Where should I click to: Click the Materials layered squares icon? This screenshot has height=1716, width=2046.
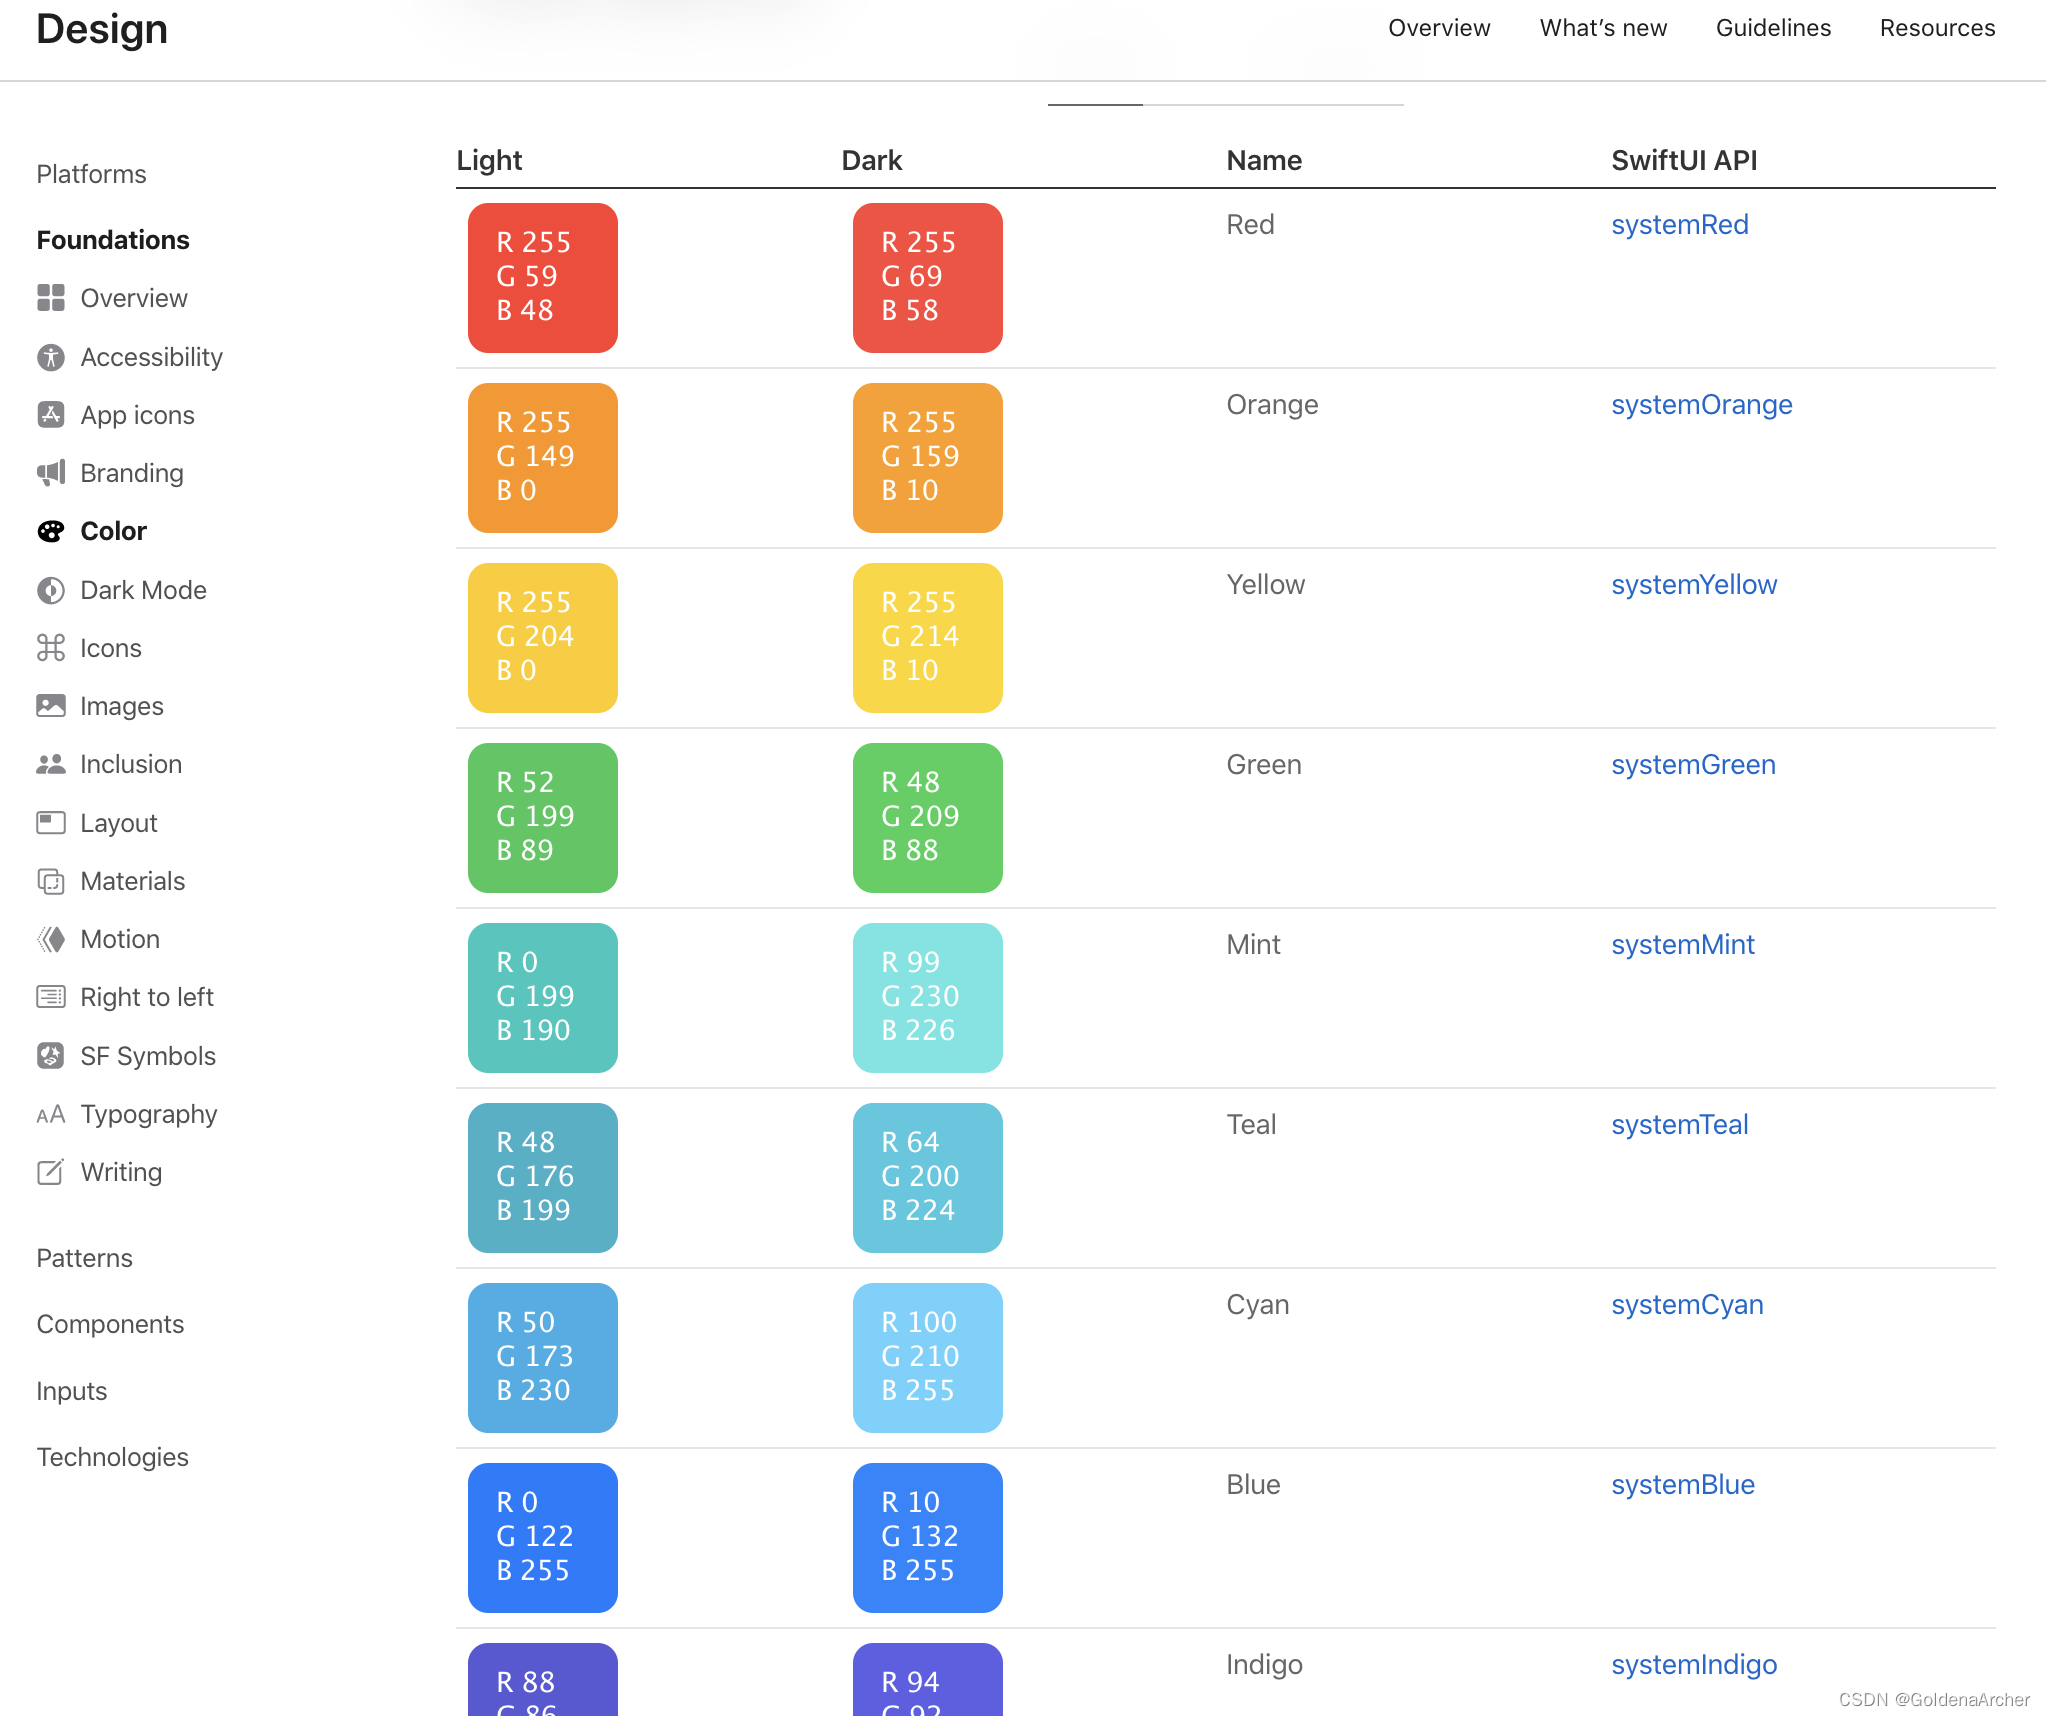click(51, 881)
